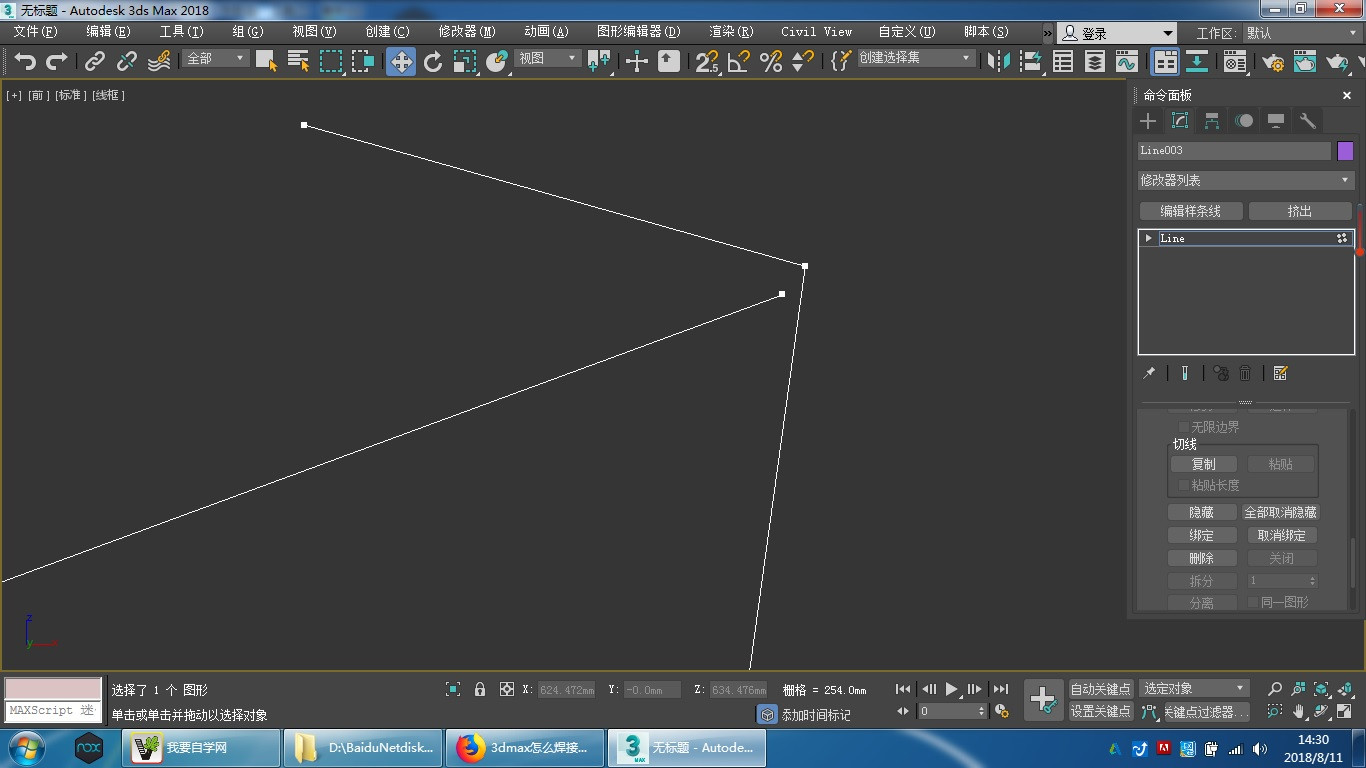The width and height of the screenshot is (1366, 768).
Task: Go to end frame button
Action: [x=1001, y=689]
